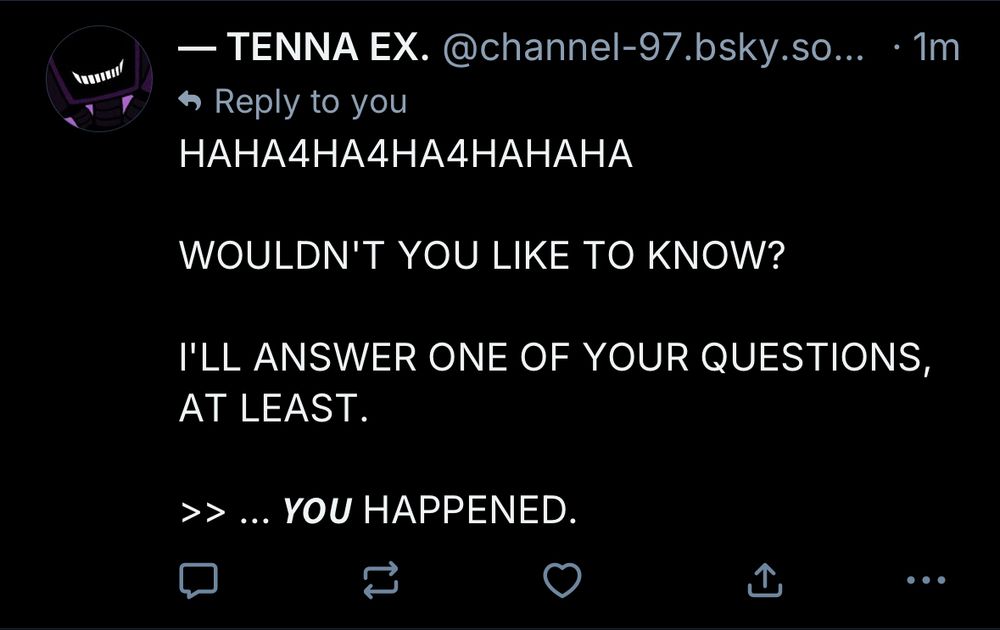This screenshot has height=630, width=1000.
Task: Click the small reply arrow beside 'Reply to you'
Action: [x=190, y=101]
